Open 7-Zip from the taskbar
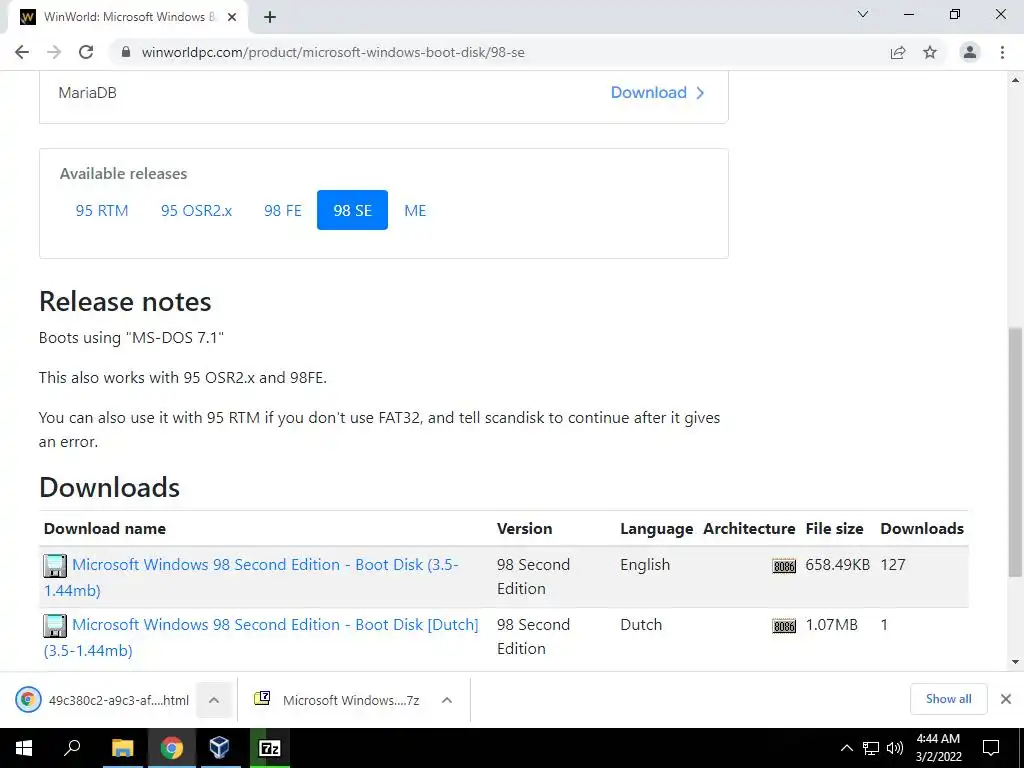Image resolution: width=1024 pixels, height=768 pixels. click(270, 748)
